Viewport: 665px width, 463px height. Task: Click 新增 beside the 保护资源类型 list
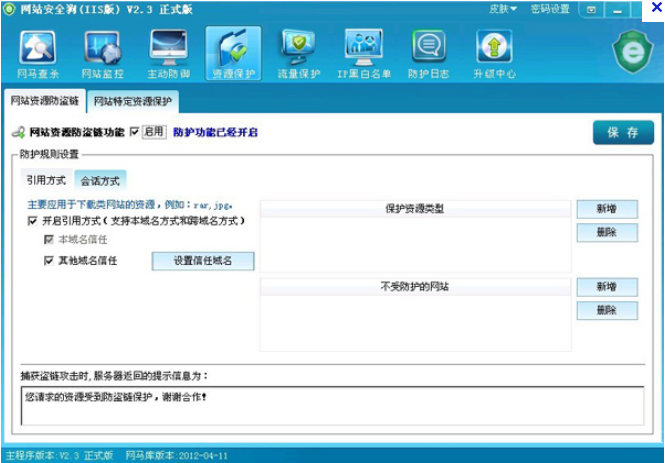pos(606,208)
